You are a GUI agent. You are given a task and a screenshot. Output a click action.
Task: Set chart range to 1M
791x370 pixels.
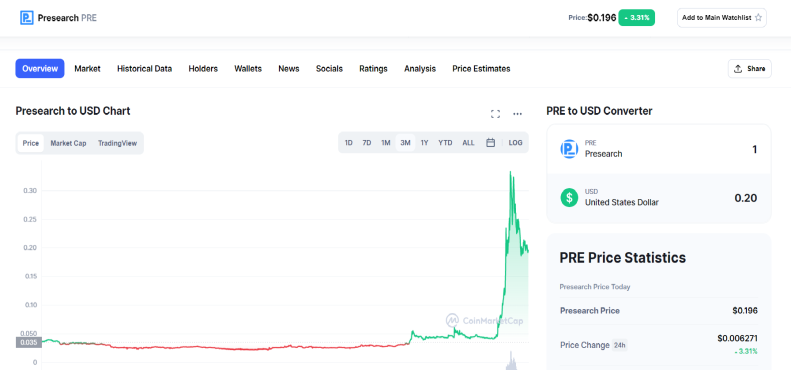[x=386, y=143]
